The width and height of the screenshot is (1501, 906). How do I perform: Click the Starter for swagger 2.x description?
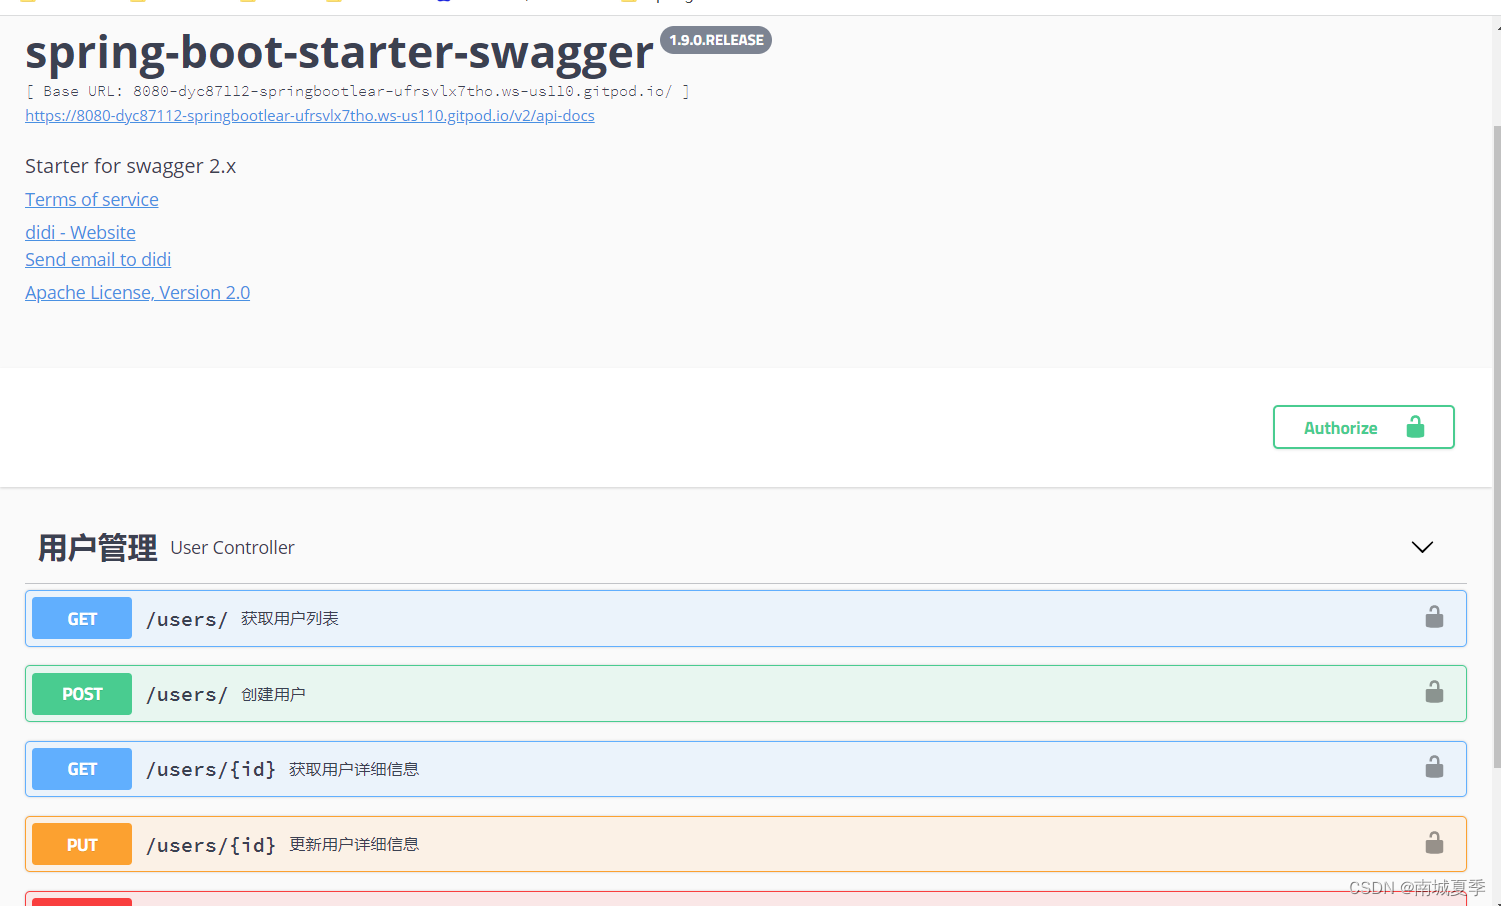pyautogui.click(x=131, y=166)
